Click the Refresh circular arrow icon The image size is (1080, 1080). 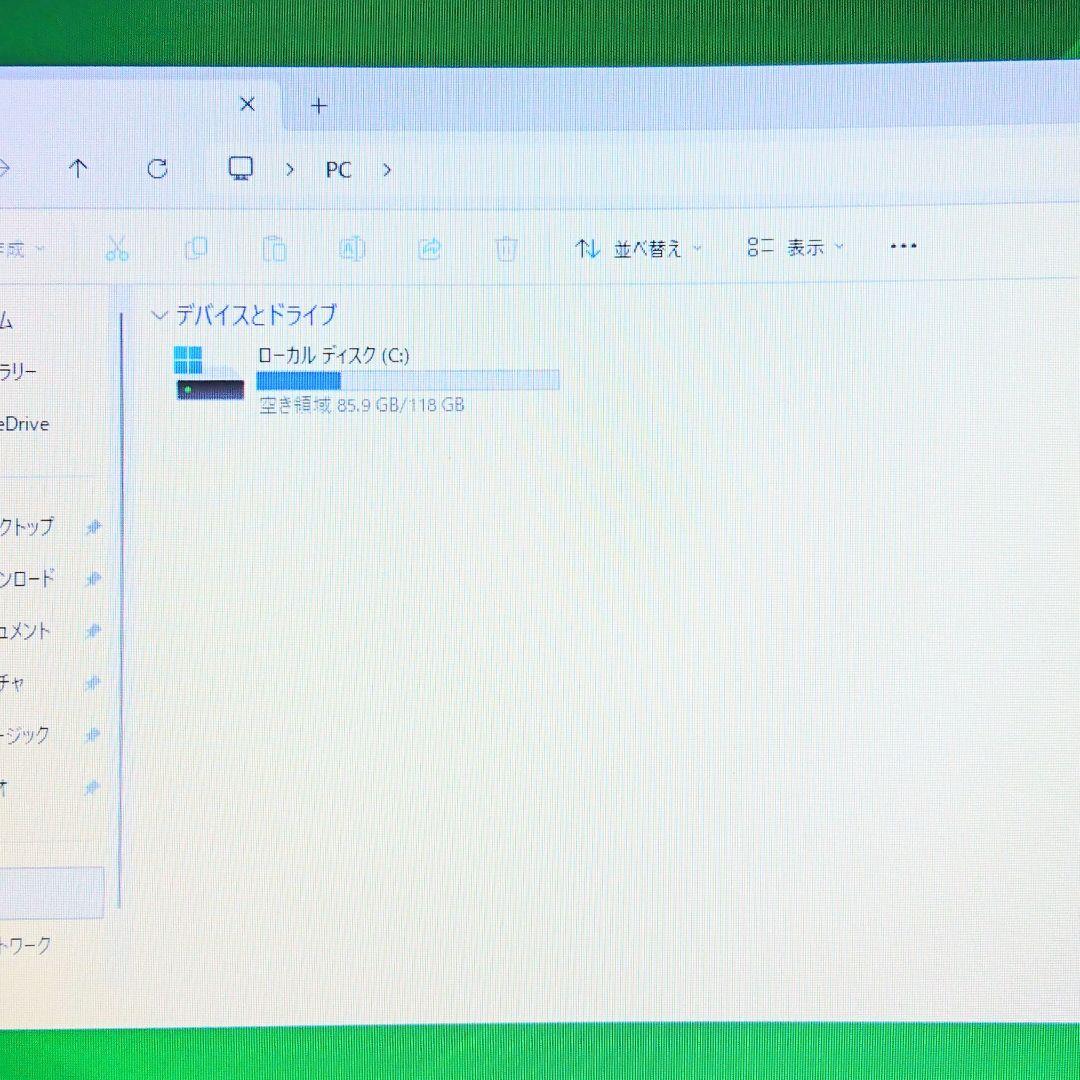tap(157, 169)
